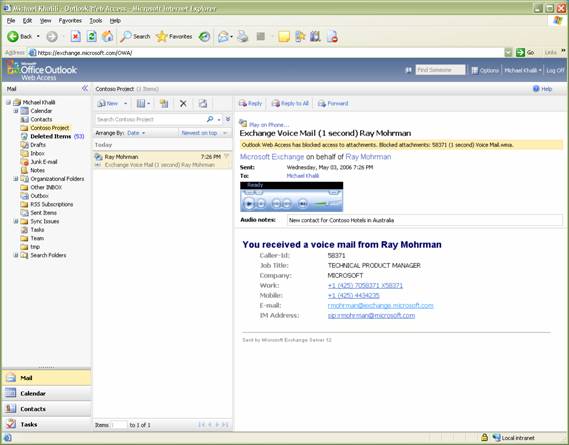Viewport: 569px width, 445px height.
Task: Expand the Organizational Folders tree node
Action: click(x=16, y=179)
